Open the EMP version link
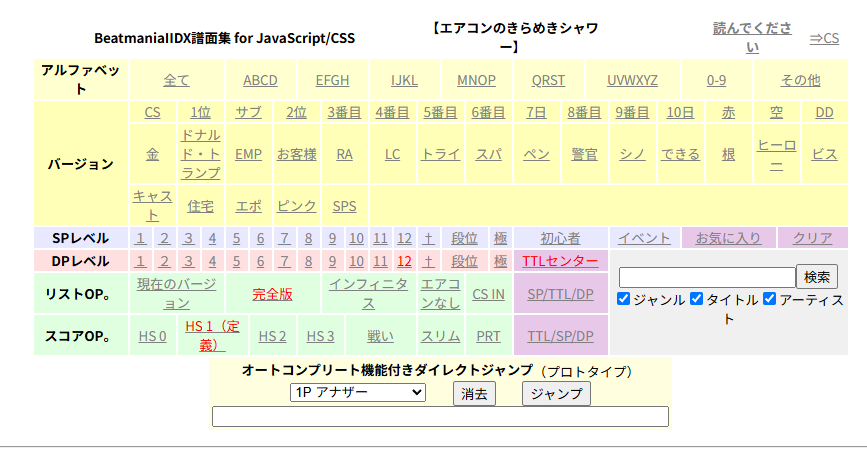Viewport: 867px width, 450px height. 248,154
